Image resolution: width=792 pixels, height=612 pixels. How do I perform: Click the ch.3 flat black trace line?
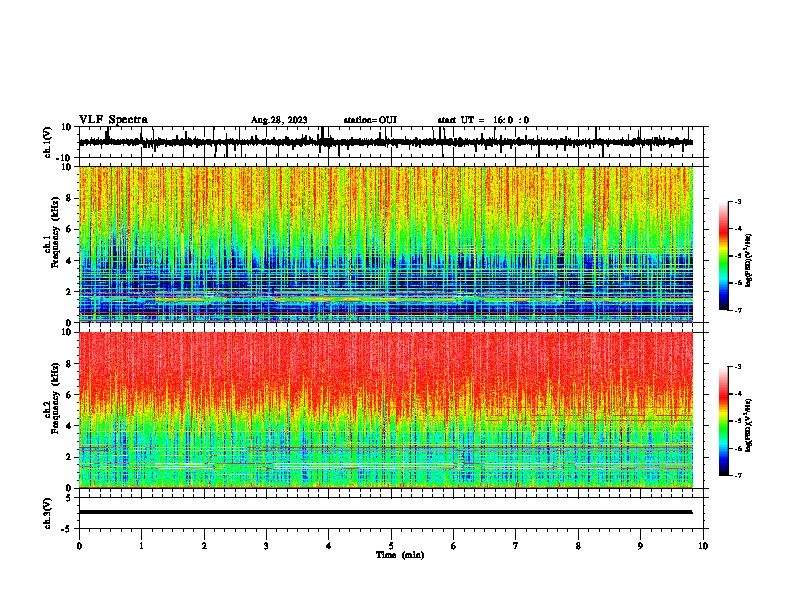click(386, 512)
